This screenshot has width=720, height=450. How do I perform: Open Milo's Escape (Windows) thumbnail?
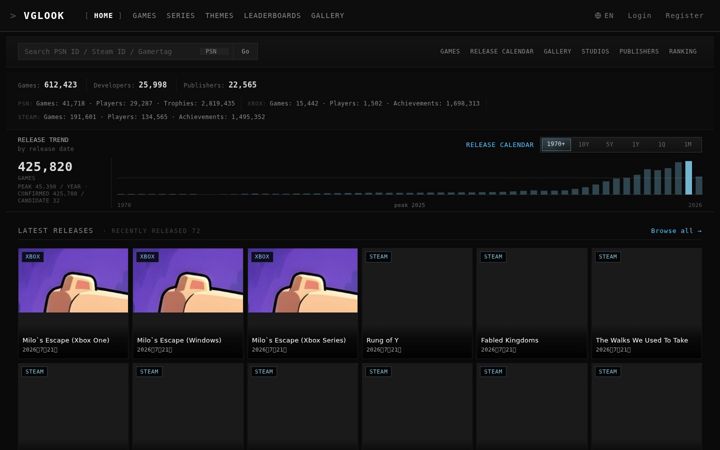pyautogui.click(x=188, y=281)
